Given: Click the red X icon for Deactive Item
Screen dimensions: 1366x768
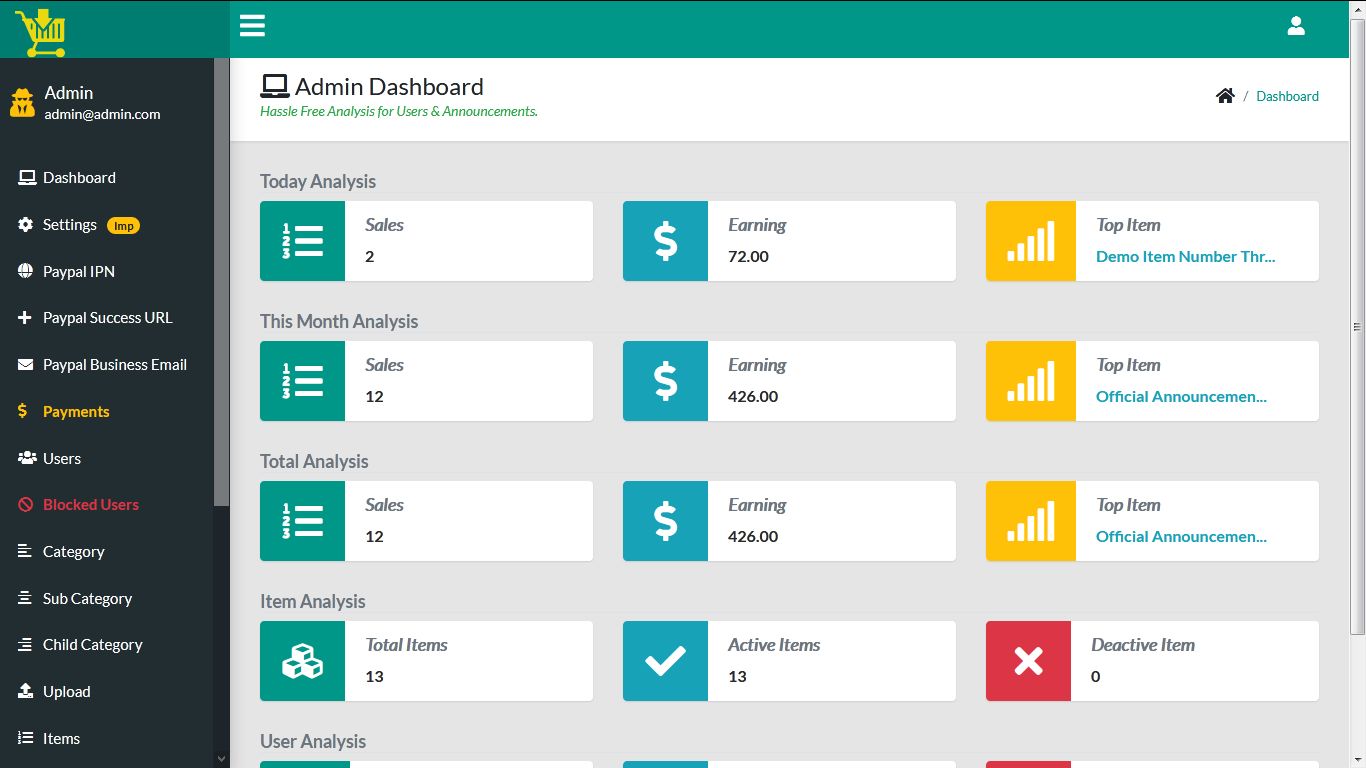Looking at the screenshot, I should 1029,660.
